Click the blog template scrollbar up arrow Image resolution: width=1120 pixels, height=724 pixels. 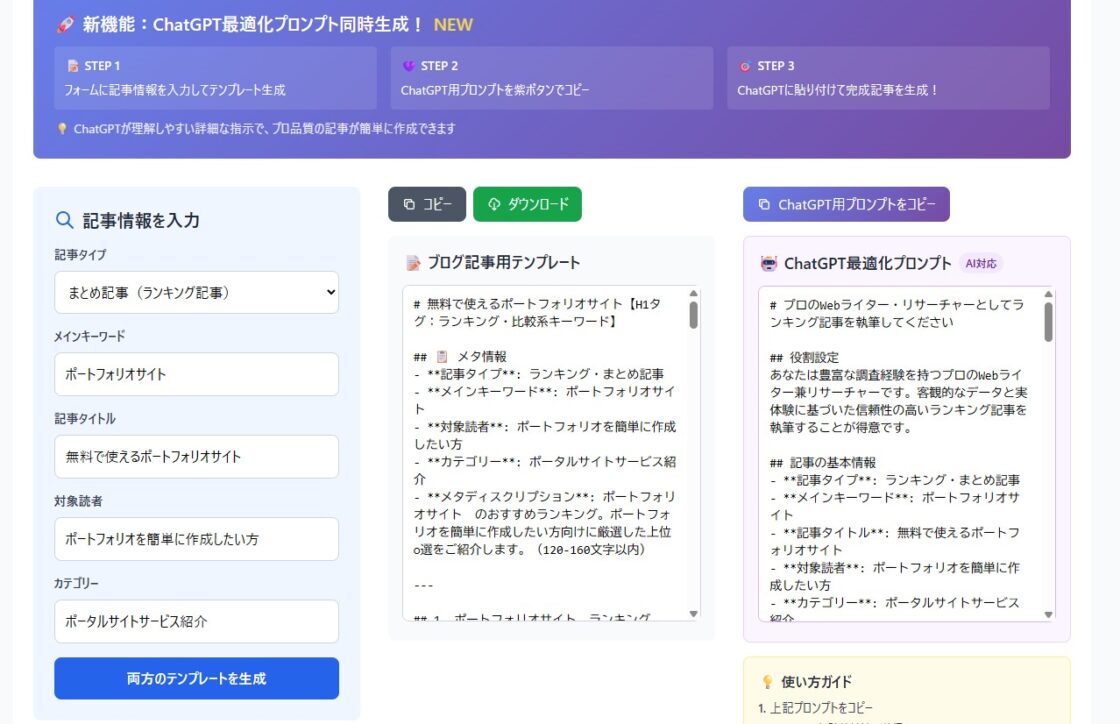(693, 293)
